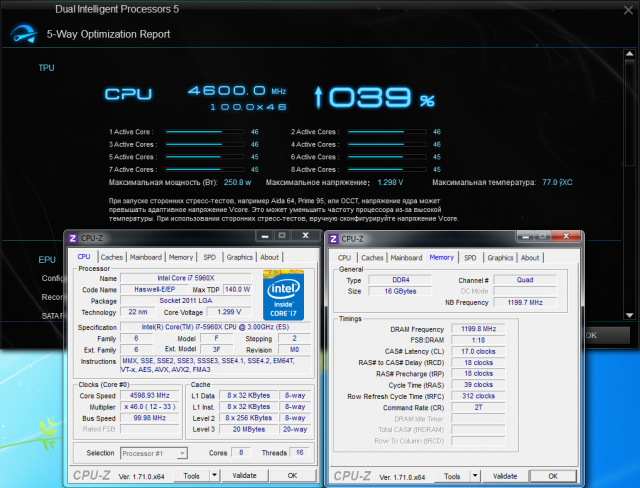Click the CPU-Z icon in right window title
This screenshot has width=640, height=488.
(x=333, y=239)
